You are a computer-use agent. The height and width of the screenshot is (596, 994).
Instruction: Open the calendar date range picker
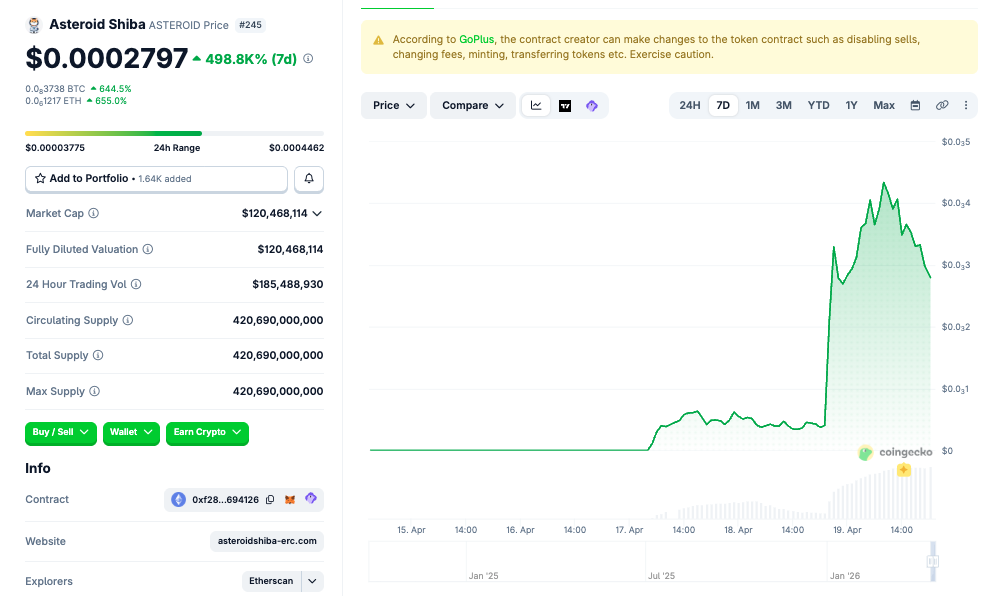point(915,105)
